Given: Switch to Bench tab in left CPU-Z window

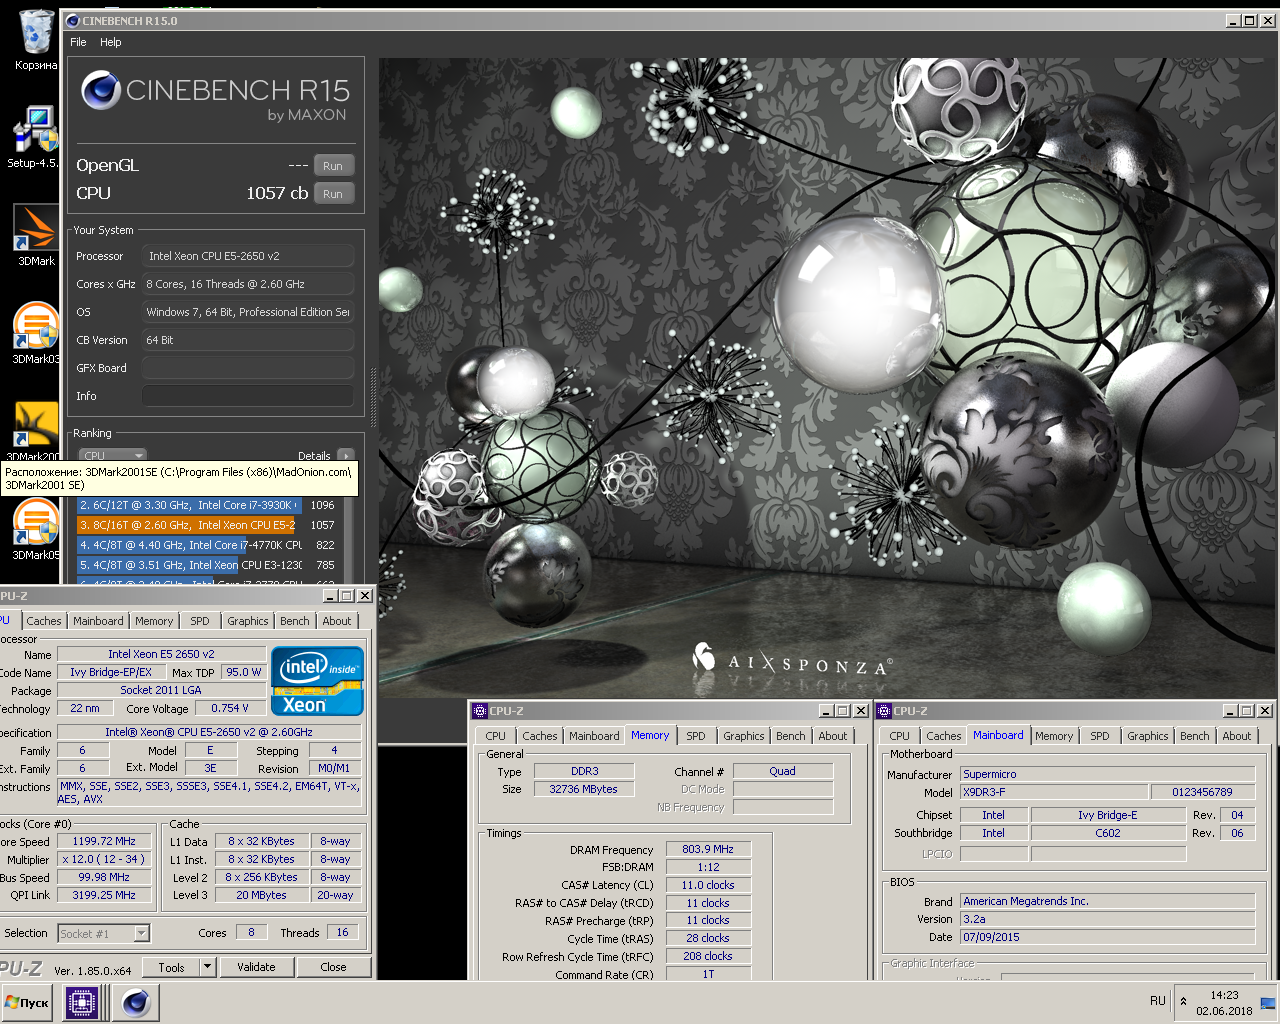Looking at the screenshot, I should (295, 621).
